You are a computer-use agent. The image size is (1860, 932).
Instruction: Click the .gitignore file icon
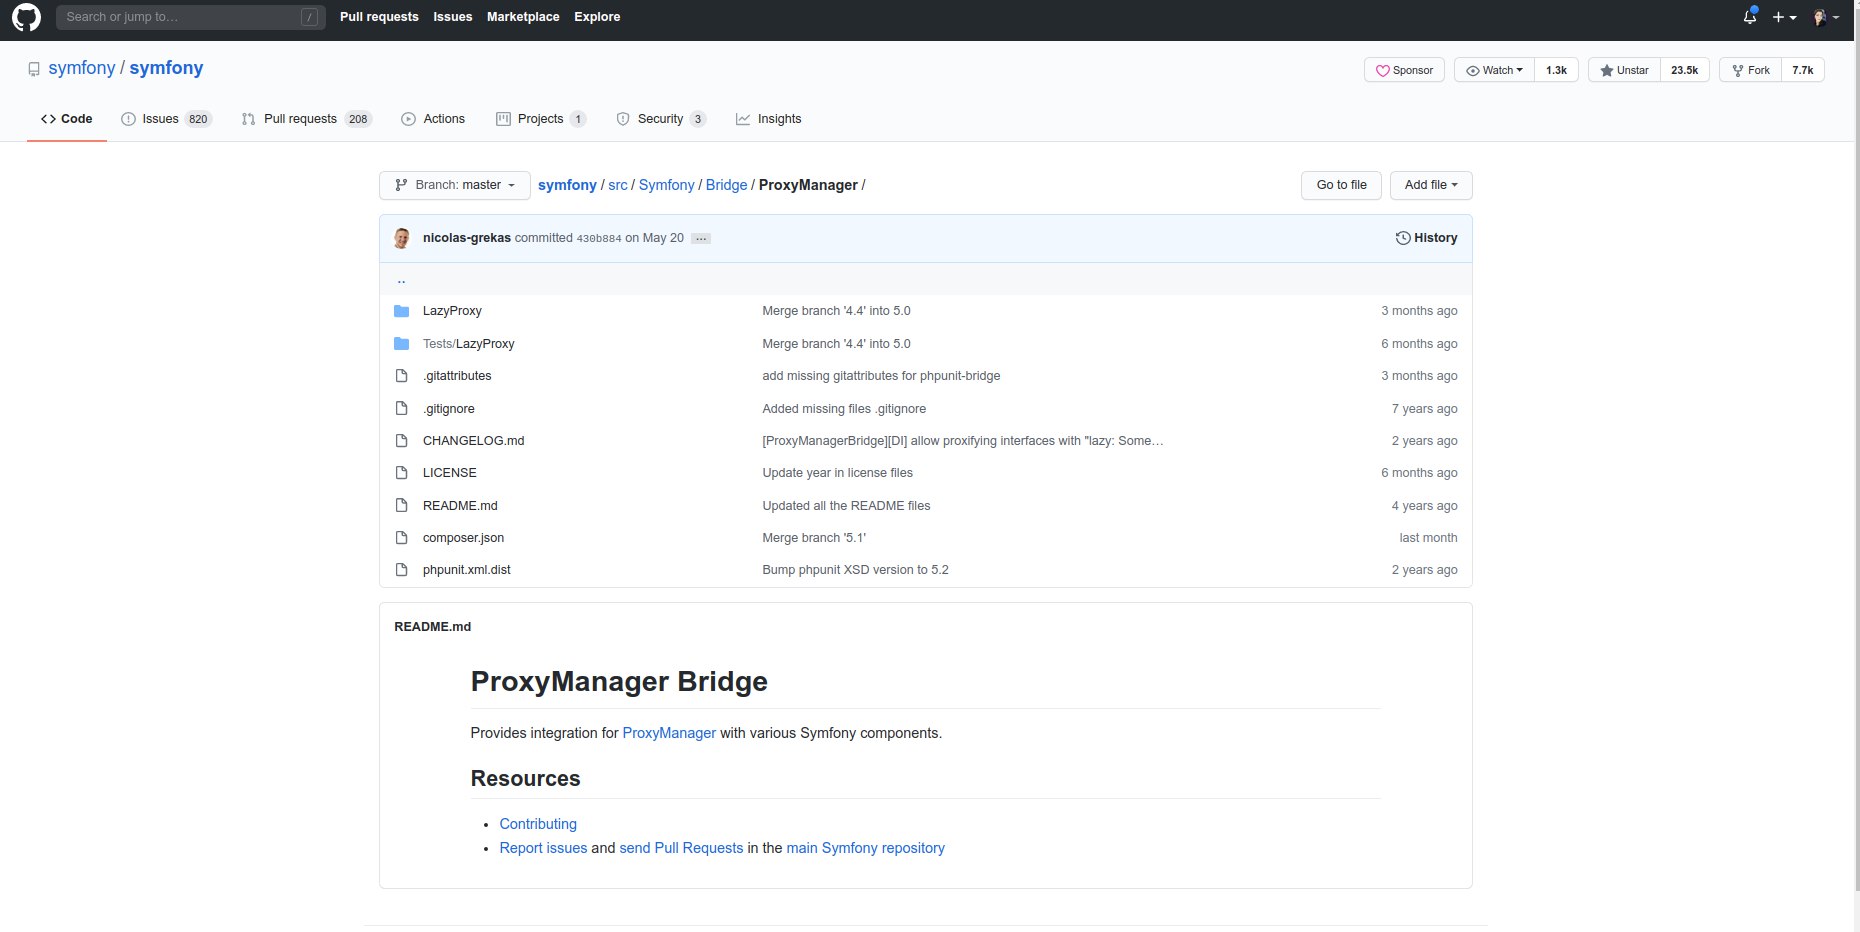tap(402, 408)
